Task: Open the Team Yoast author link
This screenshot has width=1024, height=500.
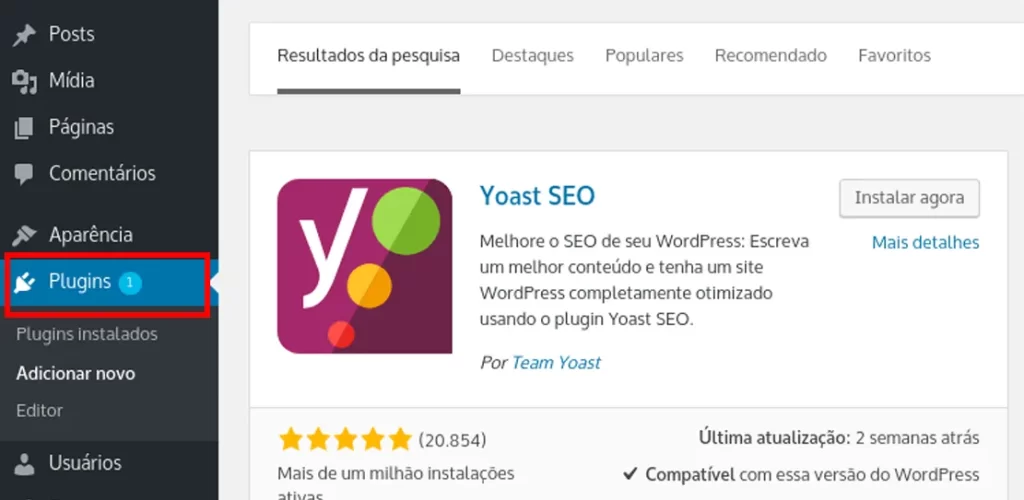Action: [x=556, y=363]
